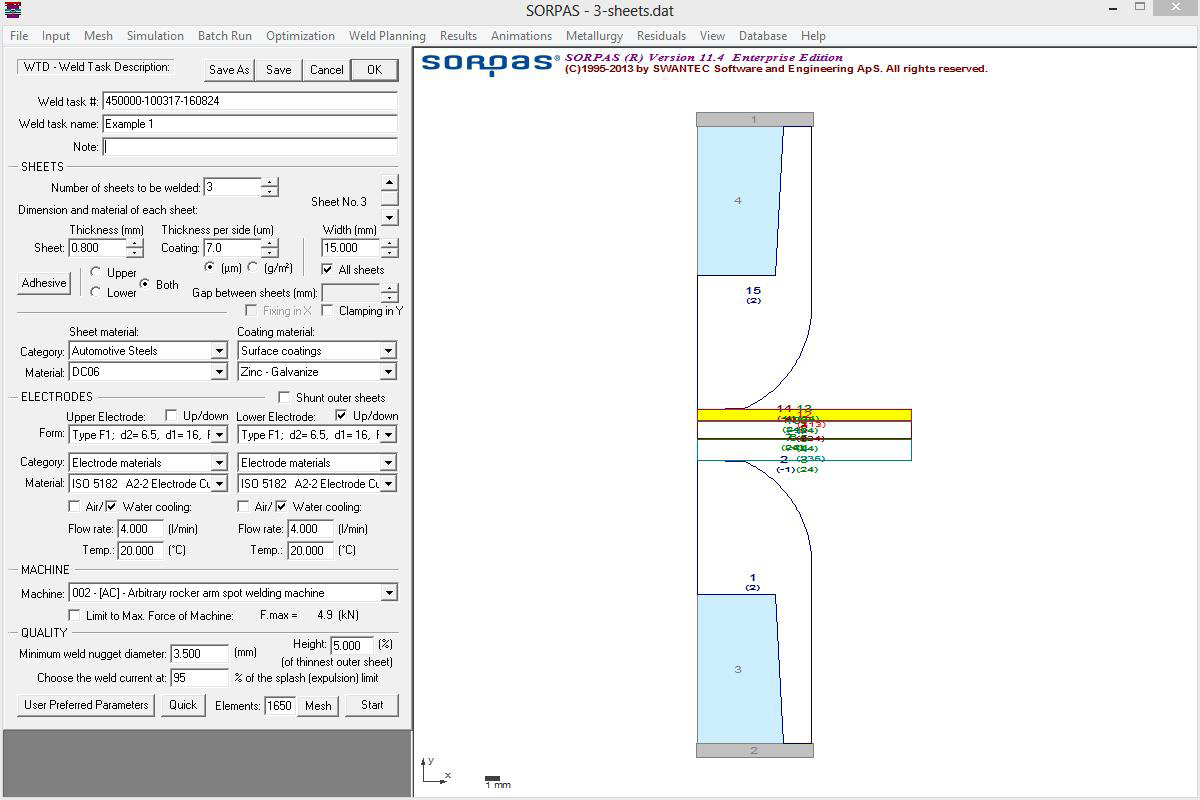Choose the (g/m²) coating unit
This screenshot has height=800, width=1200.
pyautogui.click(x=252, y=267)
